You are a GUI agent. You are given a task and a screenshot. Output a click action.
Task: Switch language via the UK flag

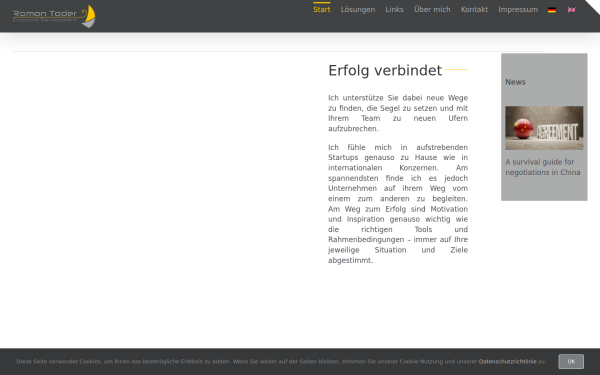point(571,10)
